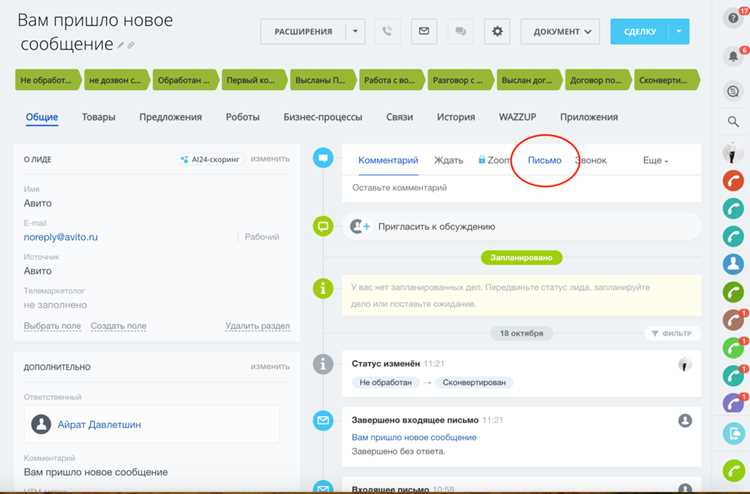The width and height of the screenshot is (750, 494).
Task: Set stage to Сконвертирован
Action: [667, 80]
